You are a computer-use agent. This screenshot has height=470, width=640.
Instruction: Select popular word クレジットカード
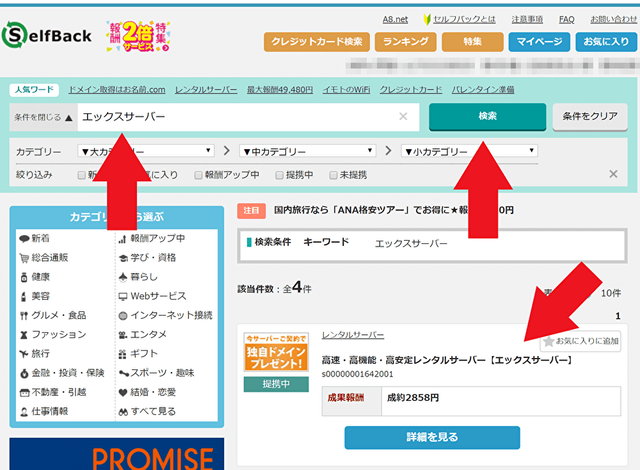pos(411,90)
